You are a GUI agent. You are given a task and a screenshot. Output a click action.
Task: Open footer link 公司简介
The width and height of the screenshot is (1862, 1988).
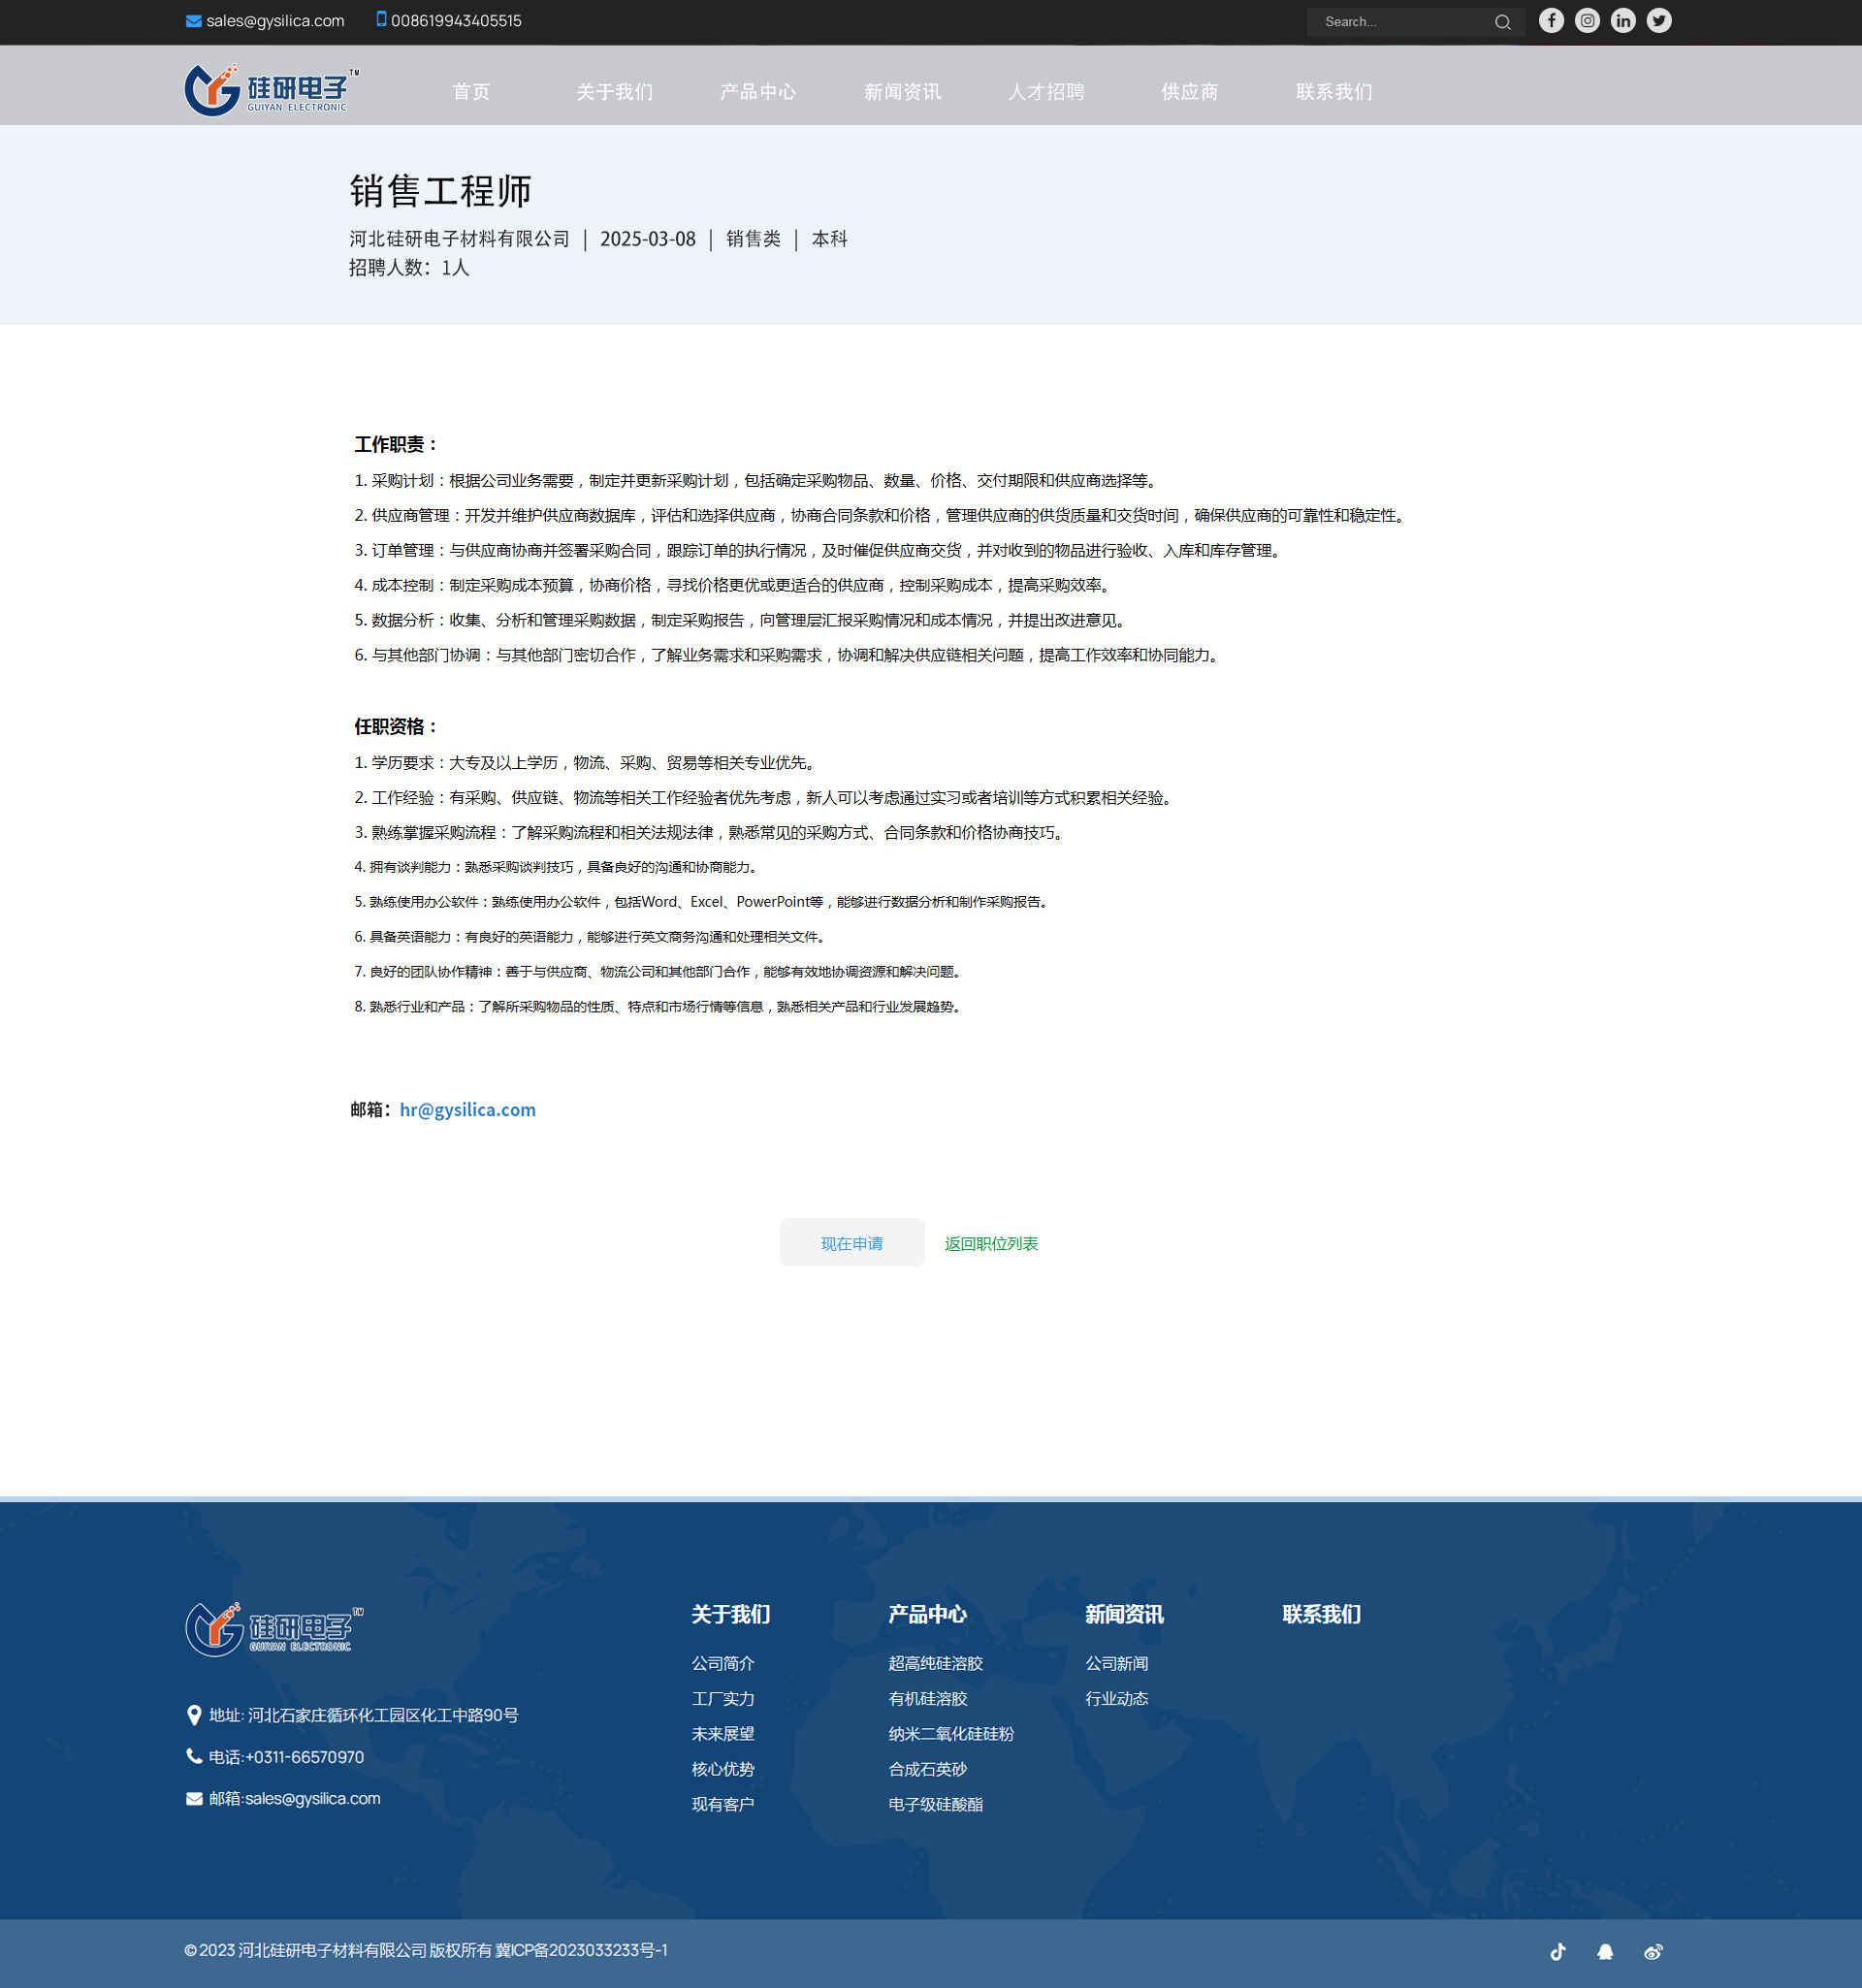point(723,1663)
